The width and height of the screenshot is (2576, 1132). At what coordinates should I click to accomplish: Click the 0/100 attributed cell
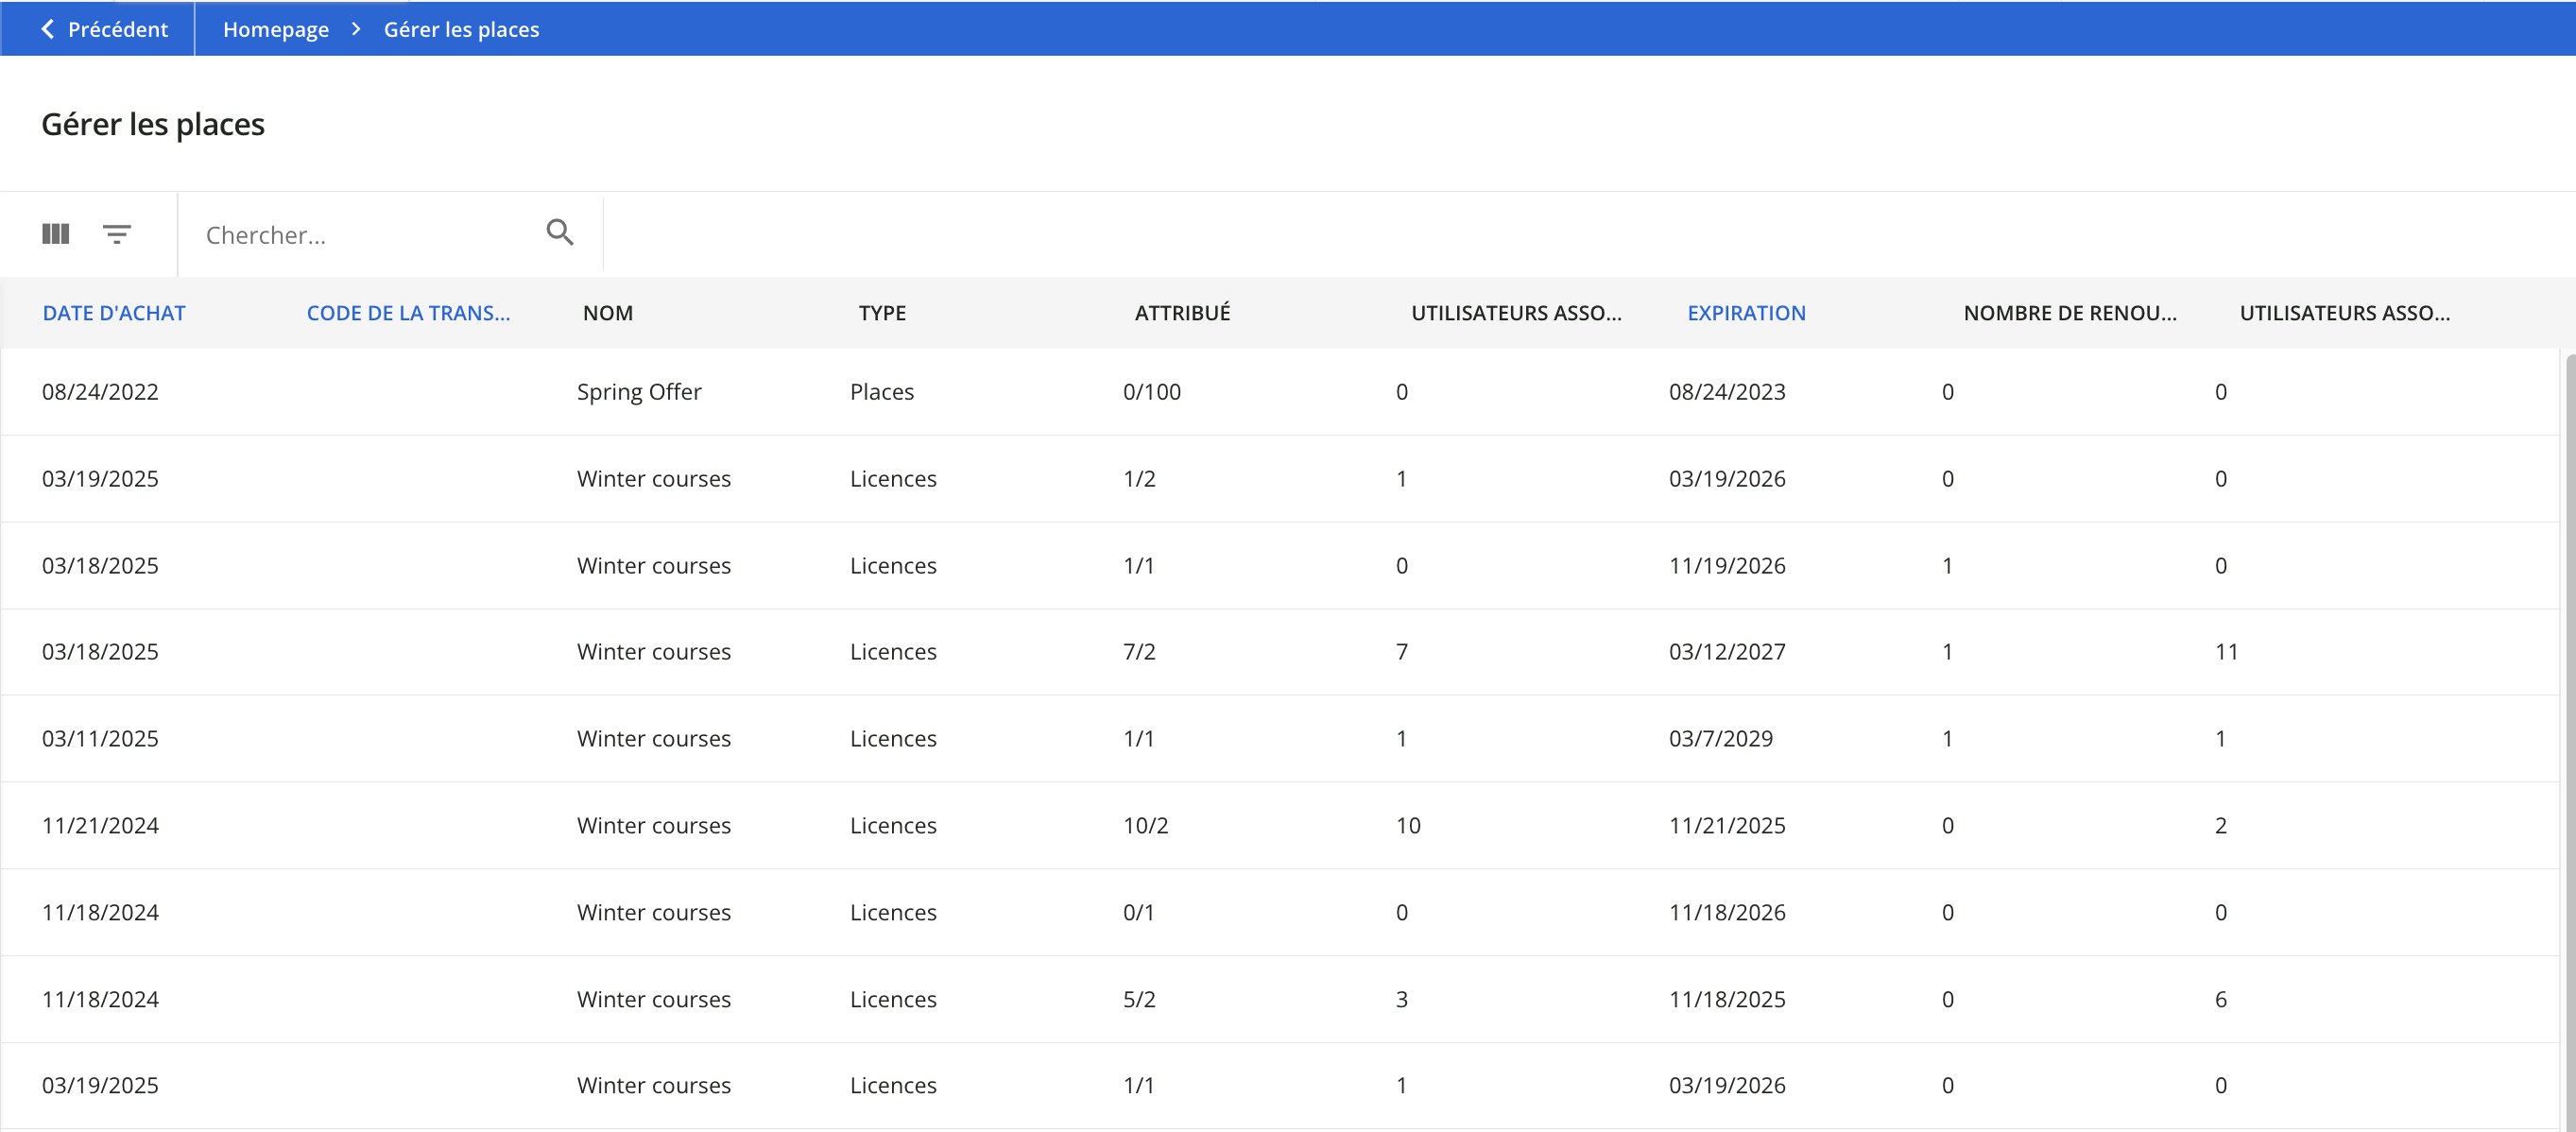1152,392
